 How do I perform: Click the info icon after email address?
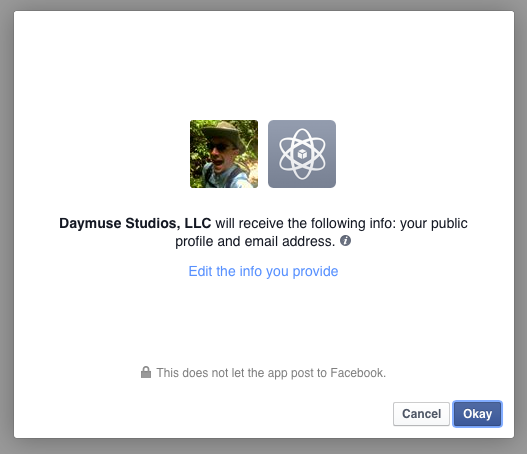[x=345, y=241]
